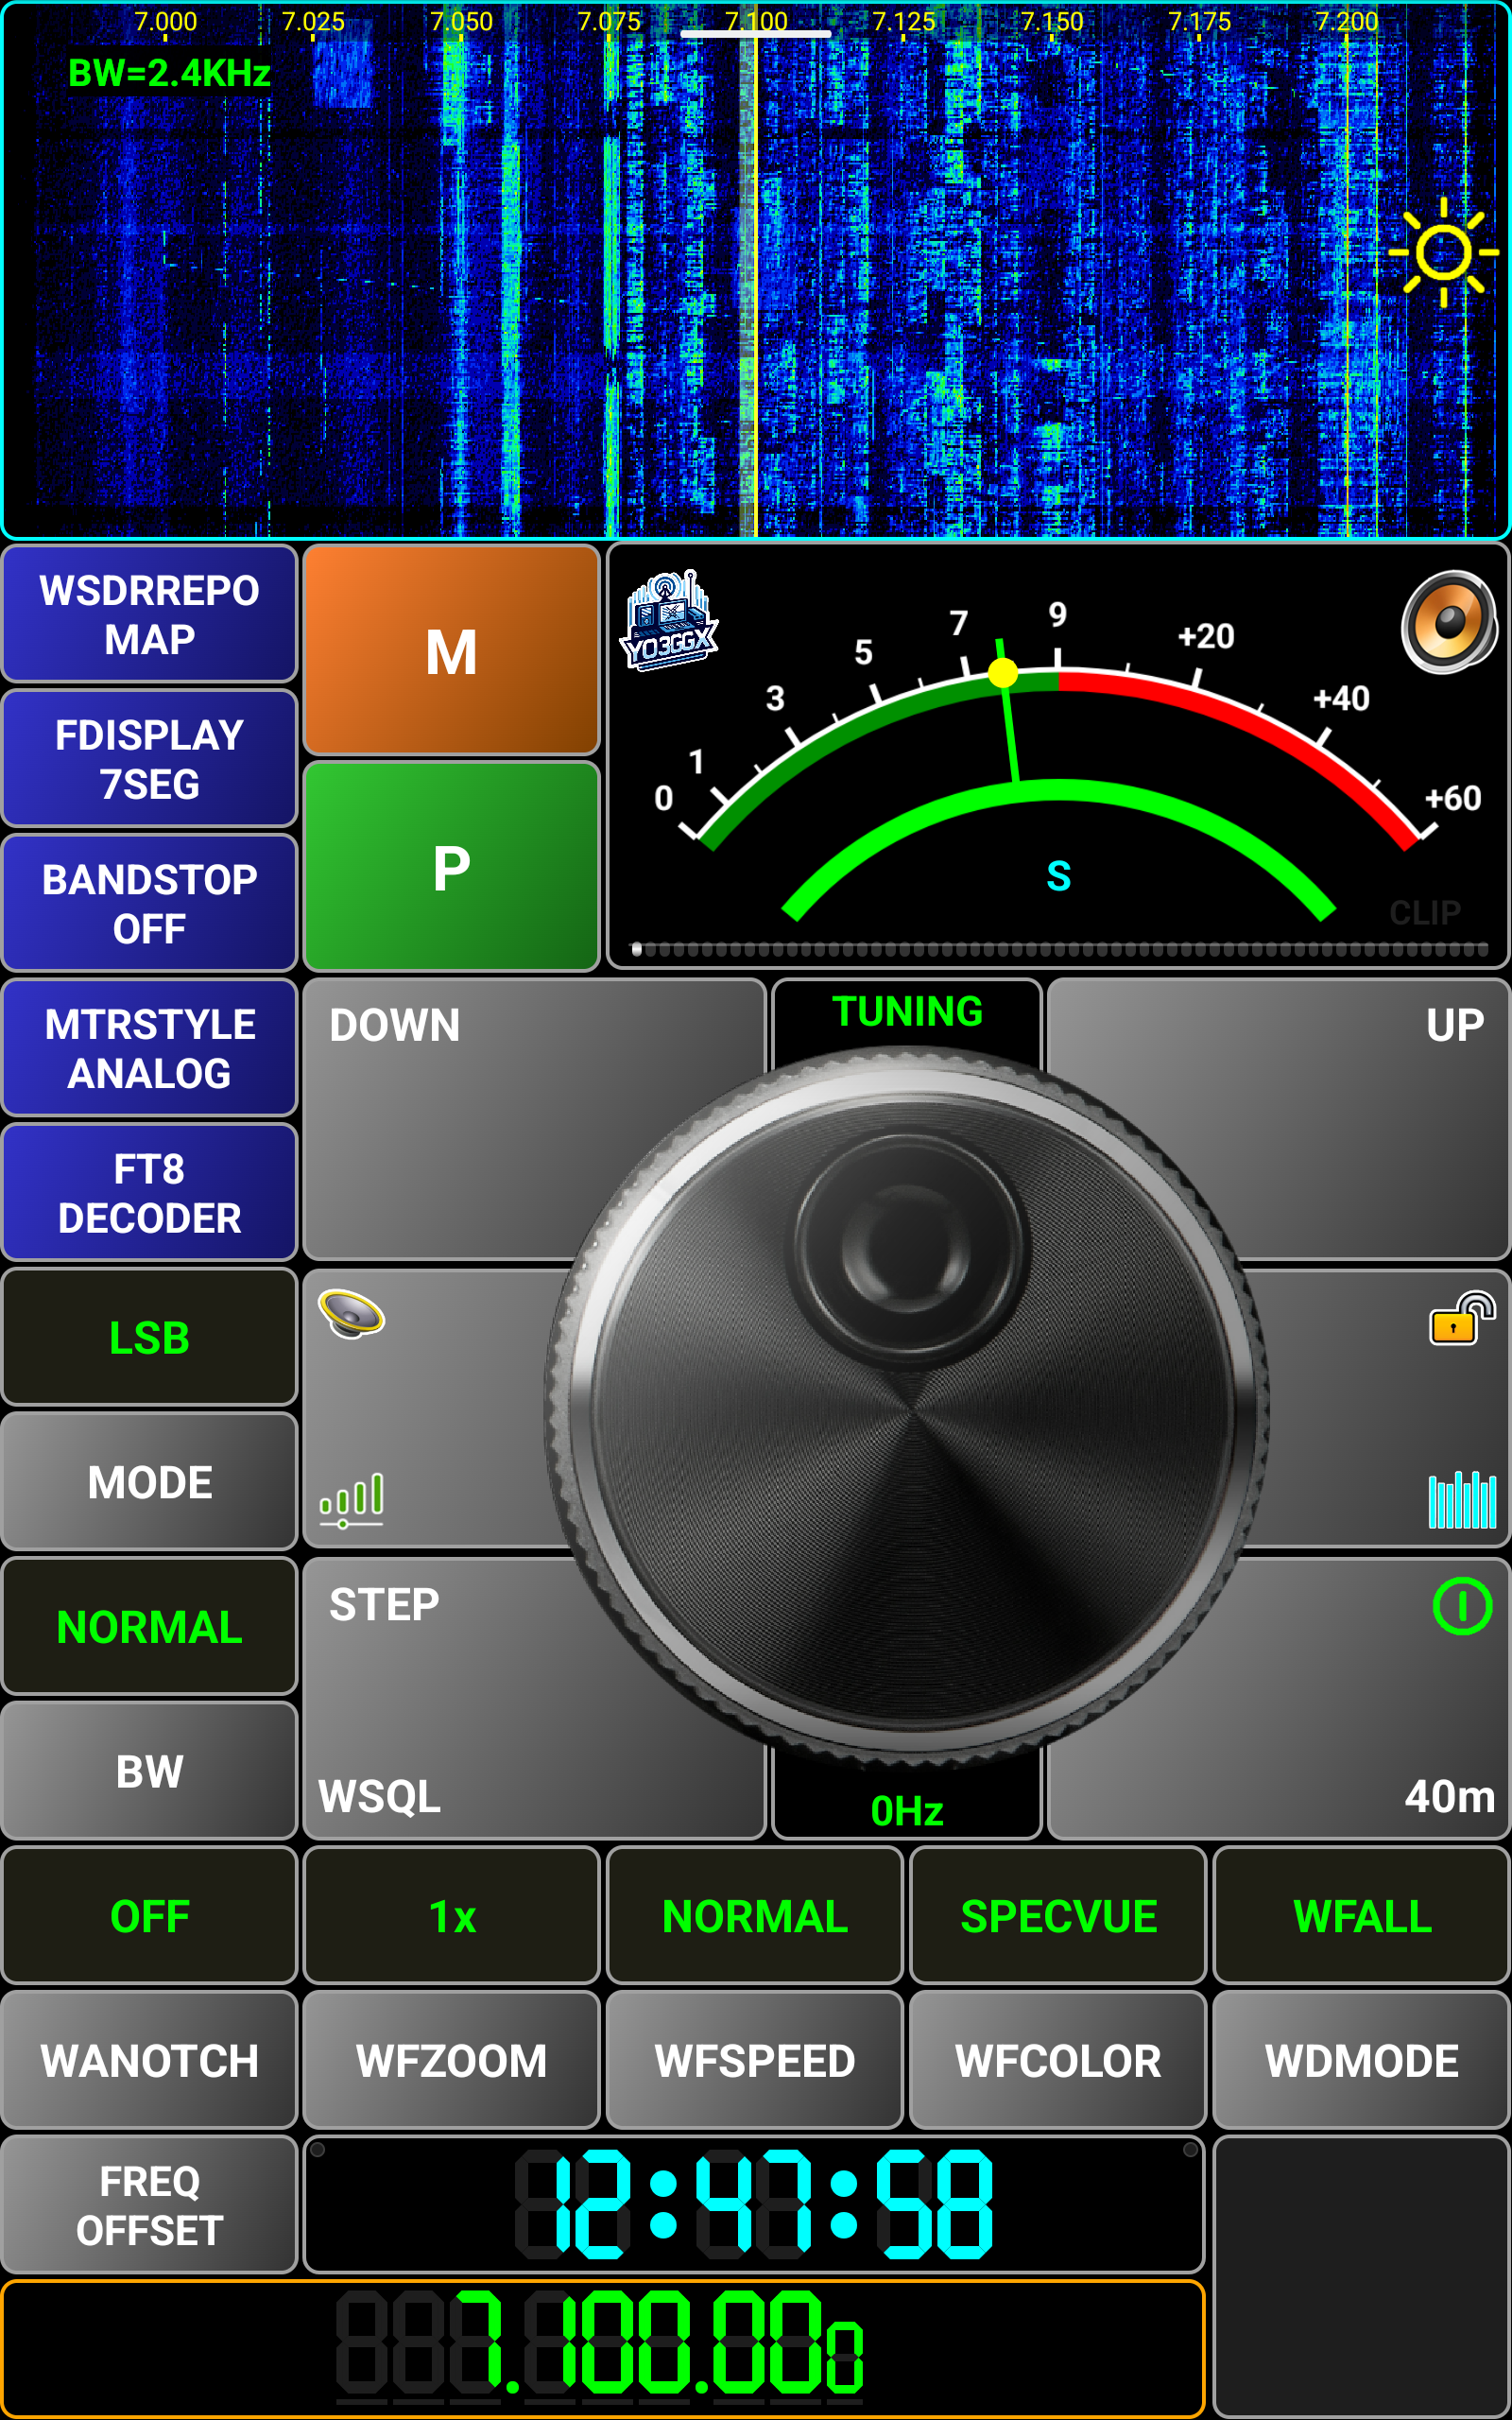Toggle BANDSTOP OFF filter button

(x=150, y=904)
